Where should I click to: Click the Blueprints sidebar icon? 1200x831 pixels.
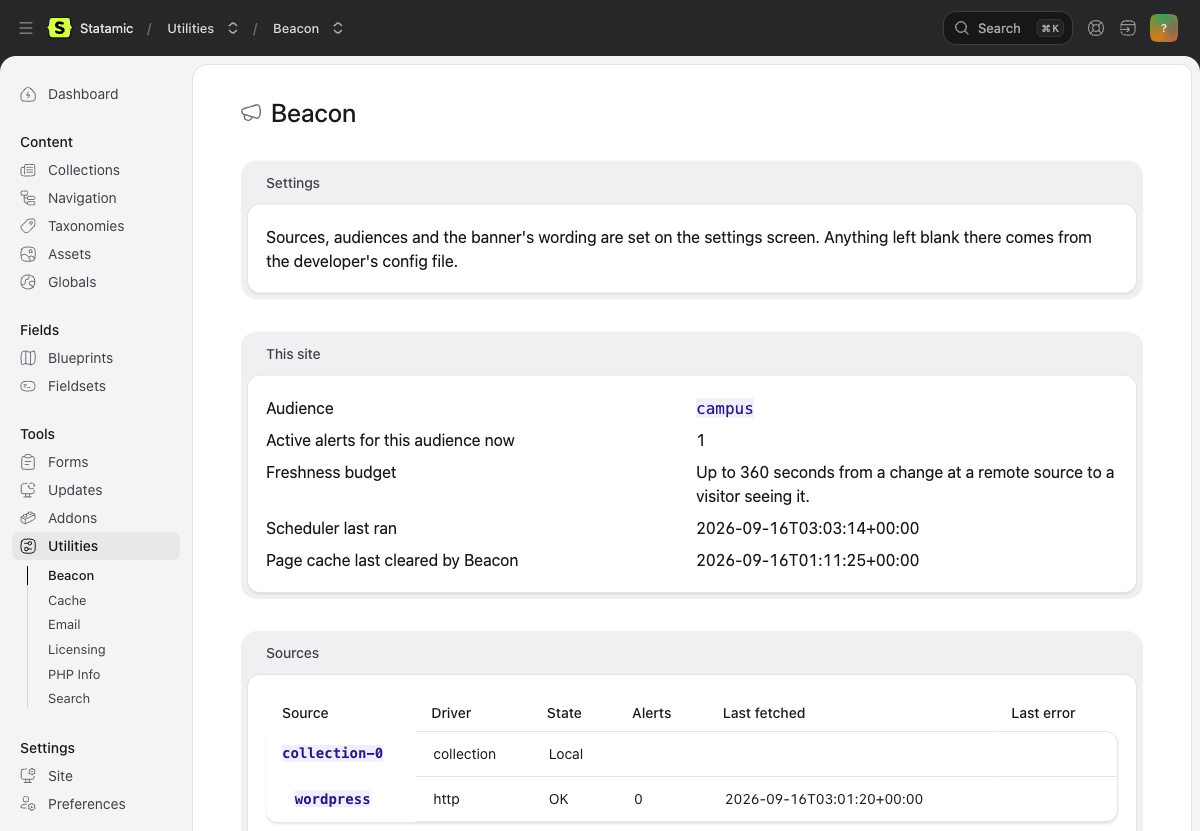point(28,358)
